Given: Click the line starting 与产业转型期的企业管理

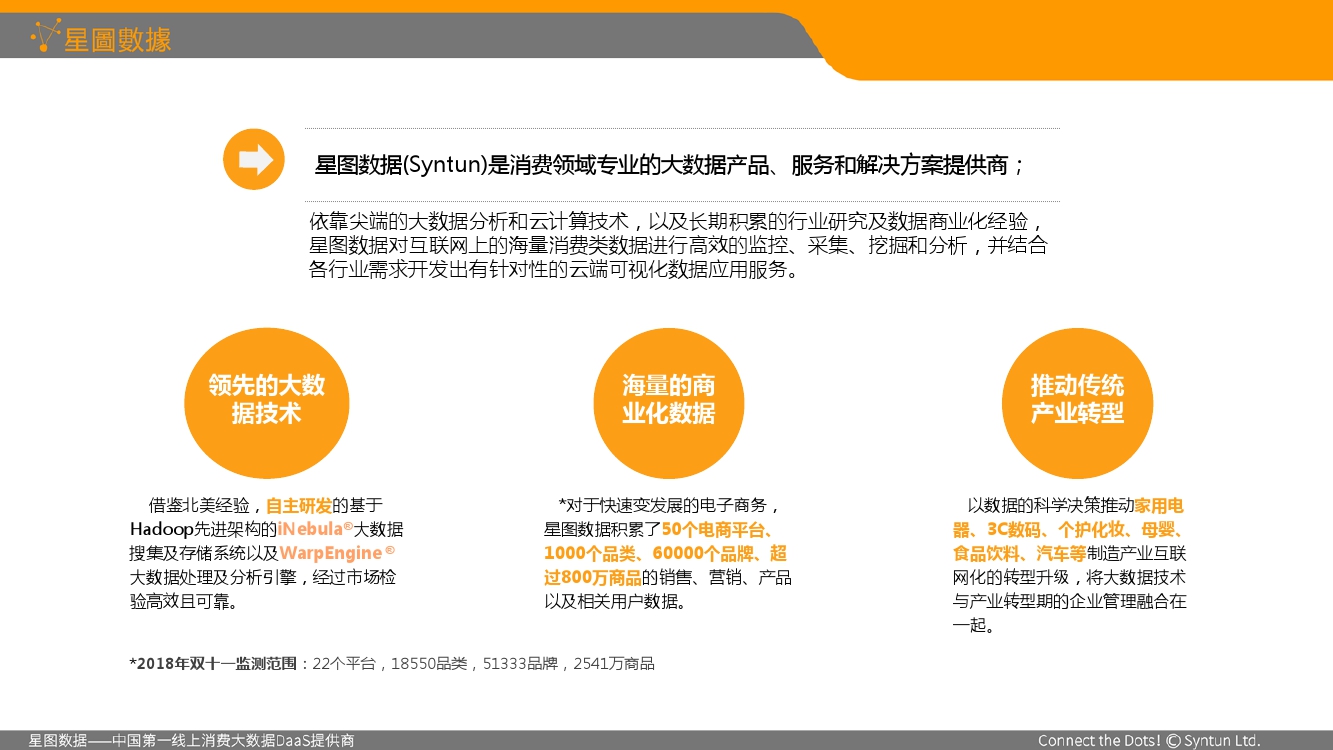Looking at the screenshot, I should (x=1069, y=601).
